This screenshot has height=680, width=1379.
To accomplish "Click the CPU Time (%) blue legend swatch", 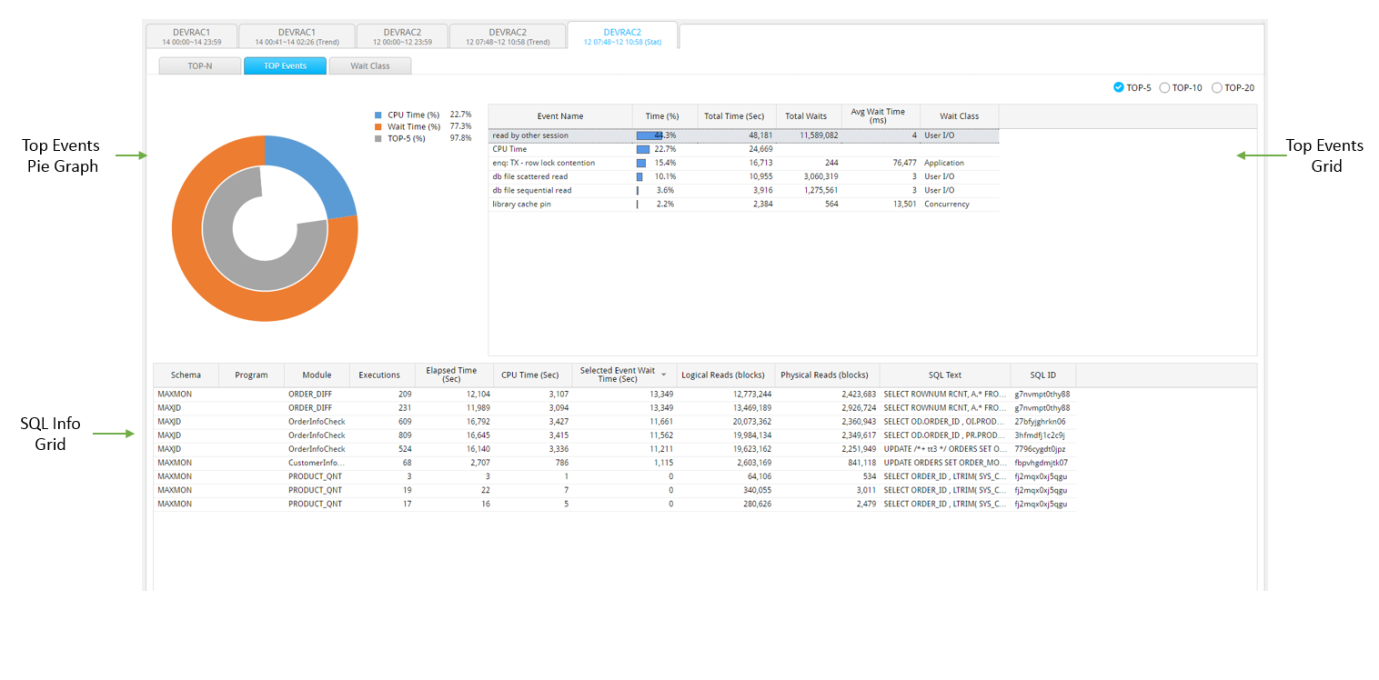I will [x=378, y=115].
